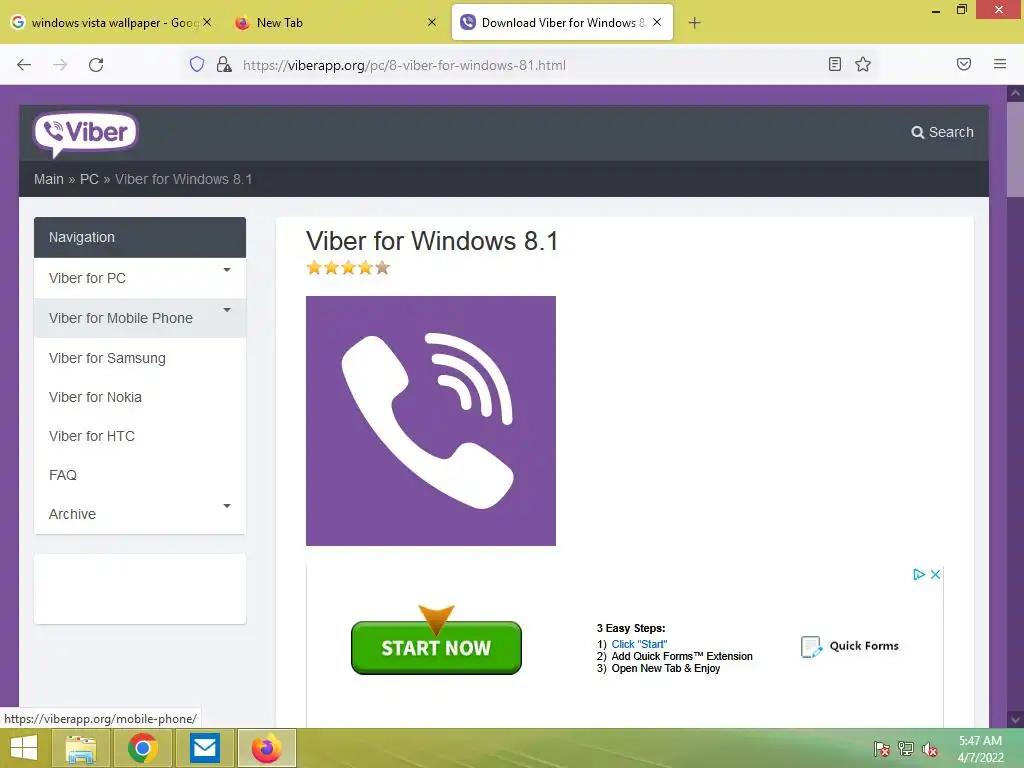Click the Firefox taskbar icon
This screenshot has width=1024, height=768.
[x=266, y=748]
